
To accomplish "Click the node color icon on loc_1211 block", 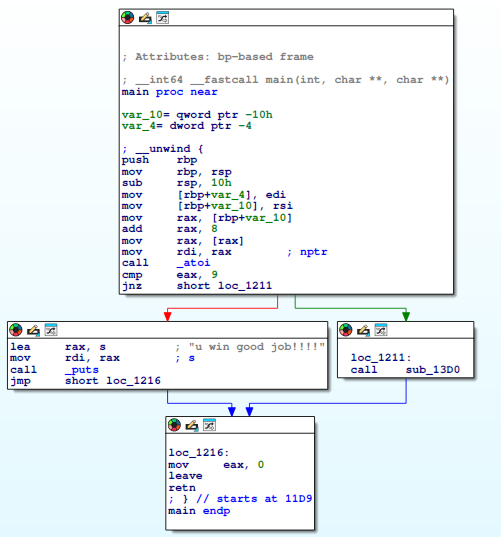I will pyautogui.click(x=346, y=330).
